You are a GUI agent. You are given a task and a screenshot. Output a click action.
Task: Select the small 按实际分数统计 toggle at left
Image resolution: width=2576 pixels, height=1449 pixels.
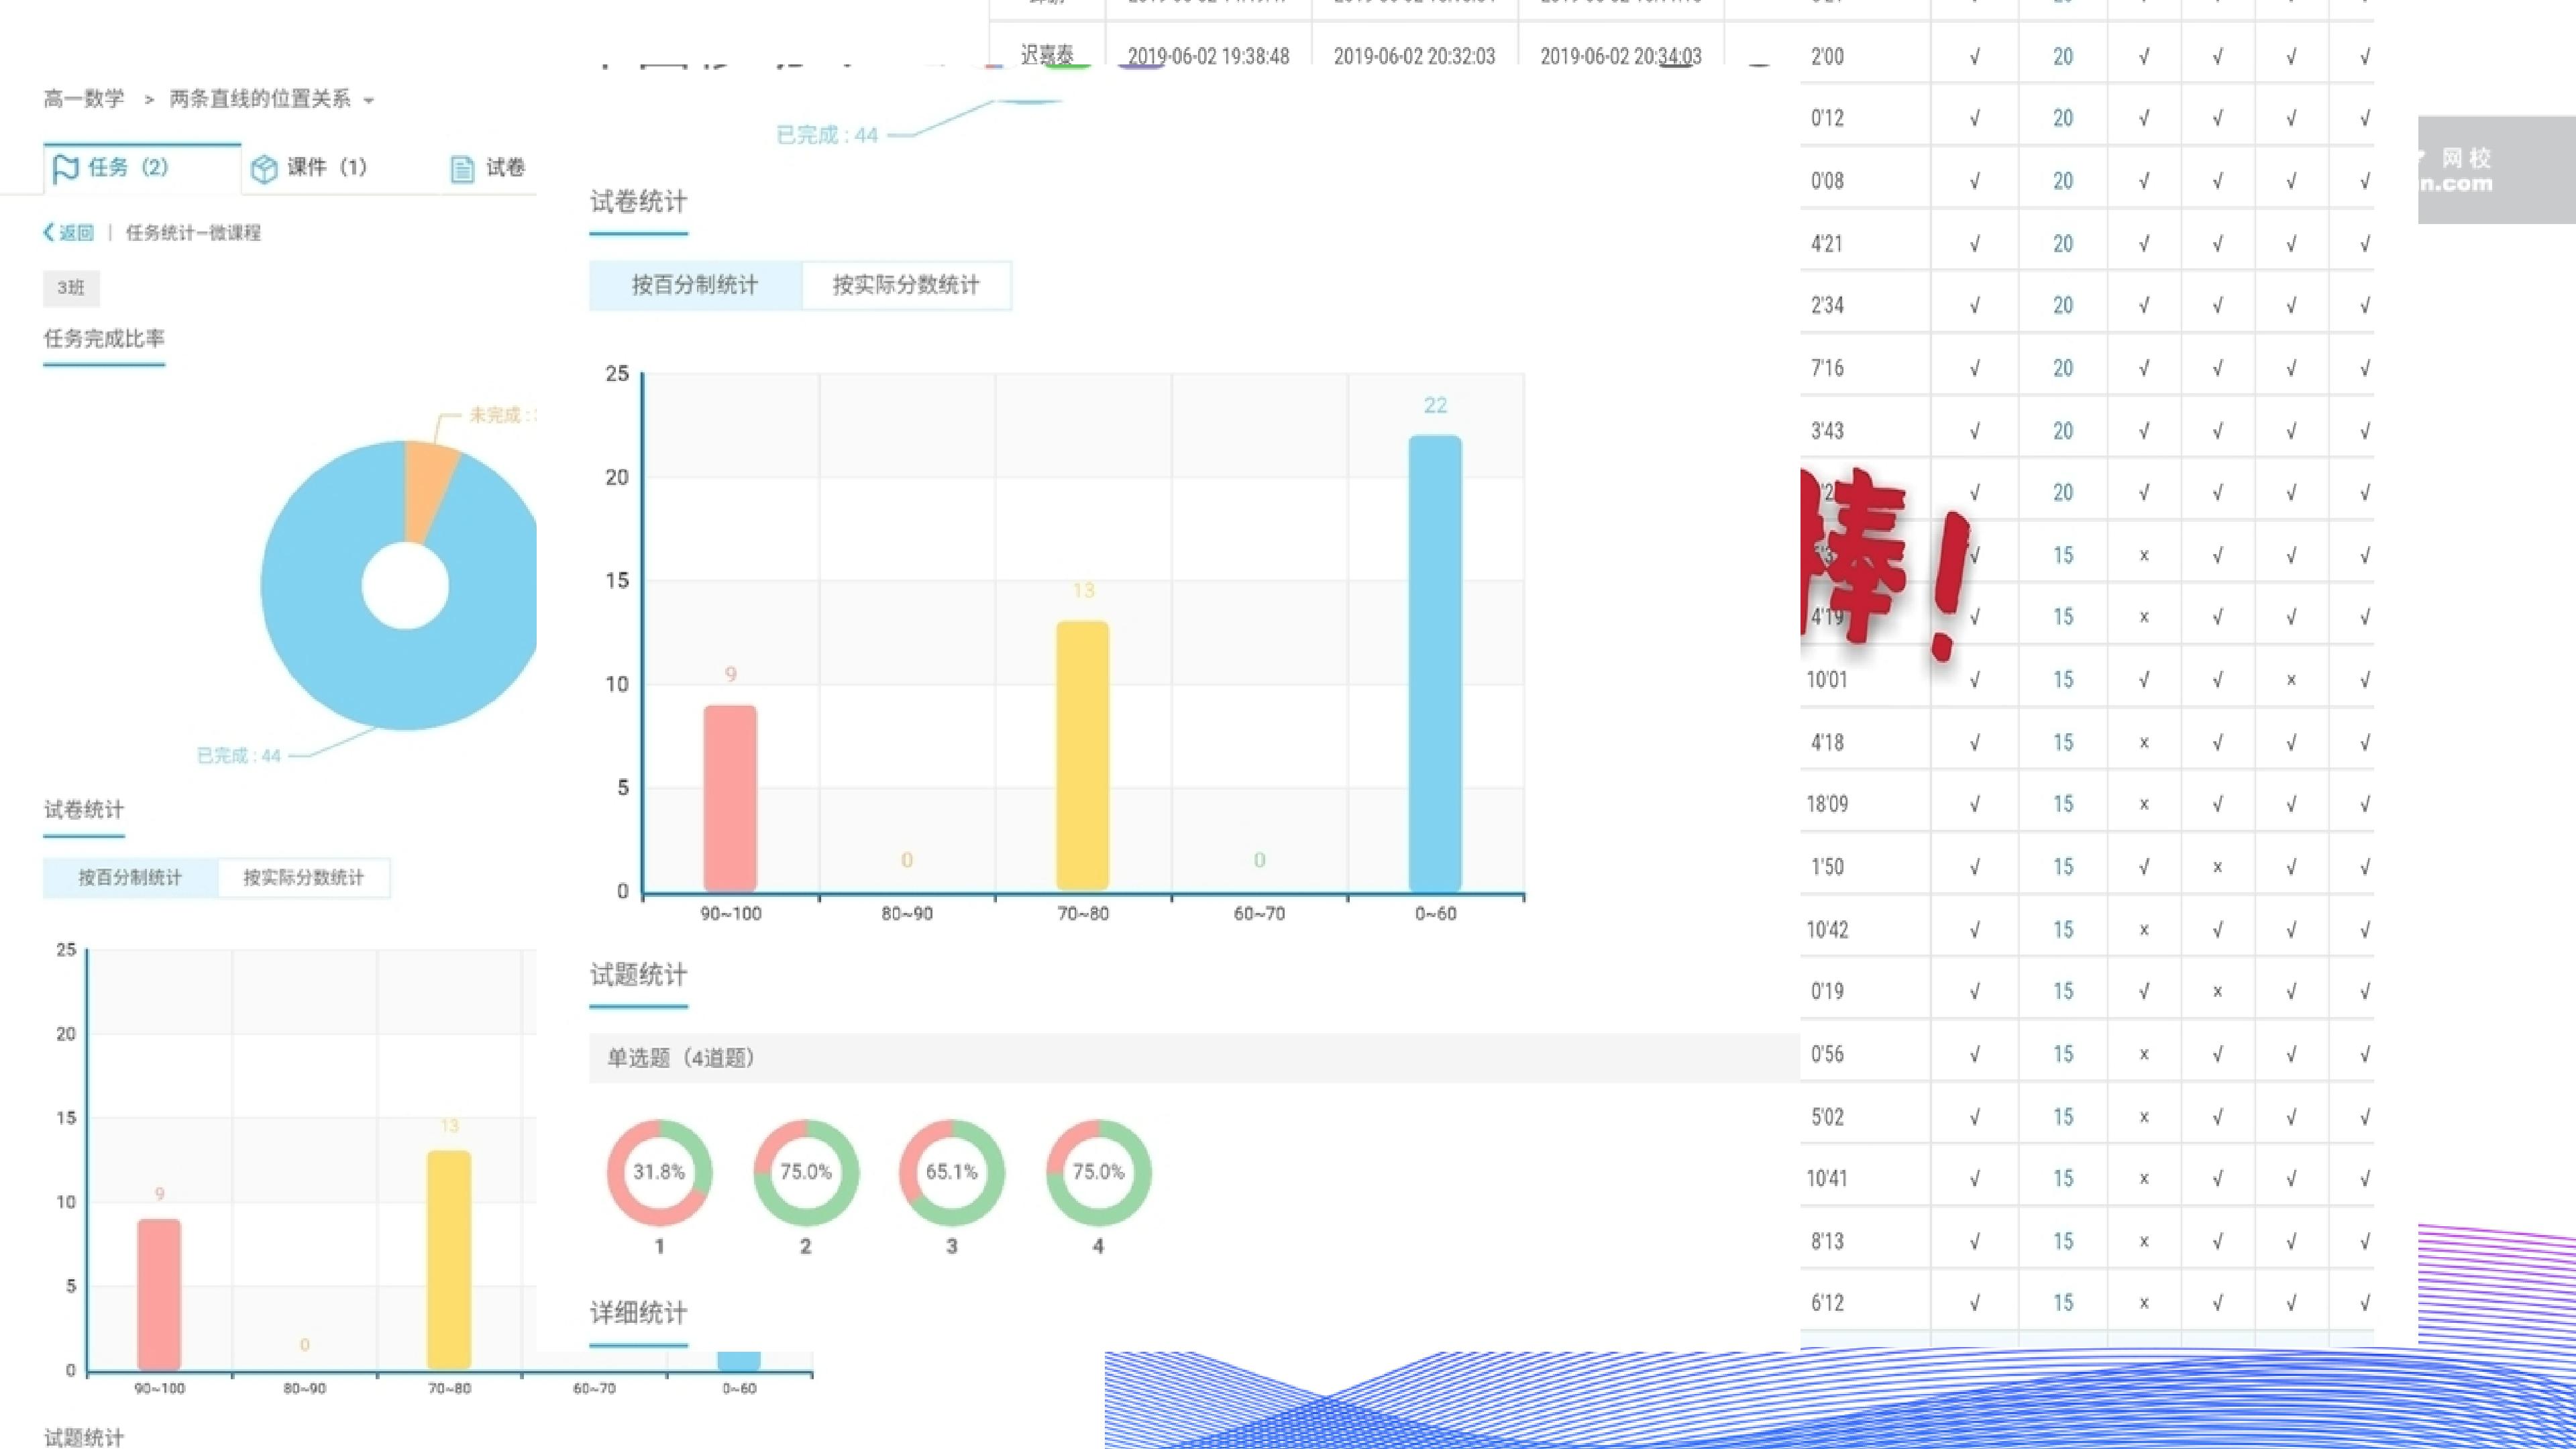303,877
